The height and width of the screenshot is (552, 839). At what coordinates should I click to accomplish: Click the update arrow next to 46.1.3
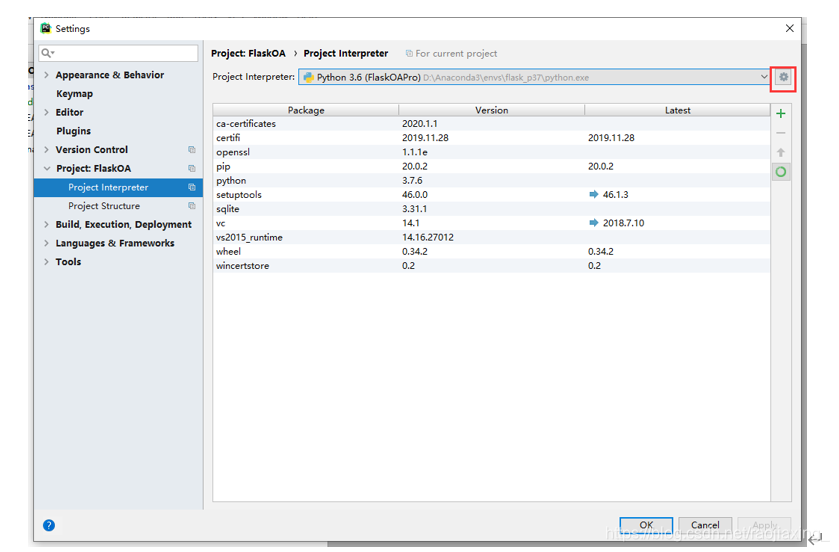(593, 194)
